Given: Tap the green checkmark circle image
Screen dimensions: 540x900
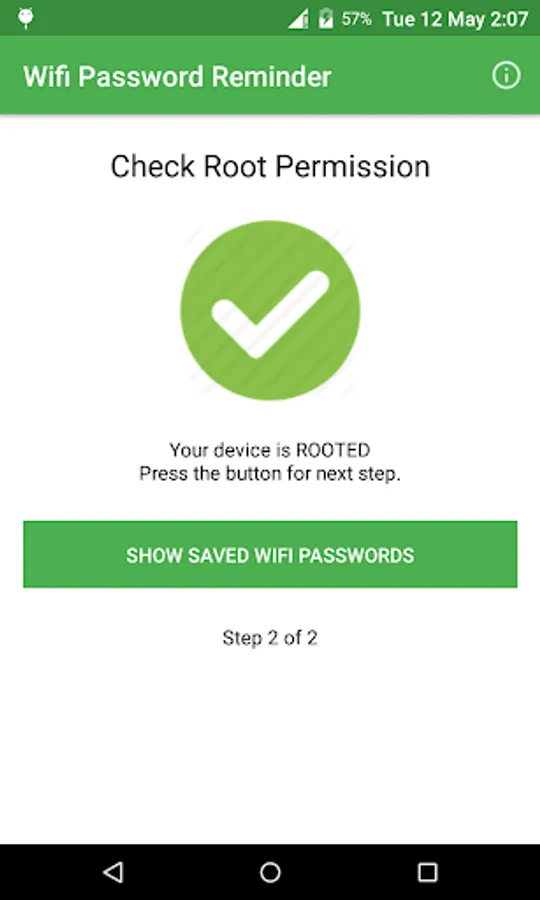Looking at the screenshot, I should point(270,311).
